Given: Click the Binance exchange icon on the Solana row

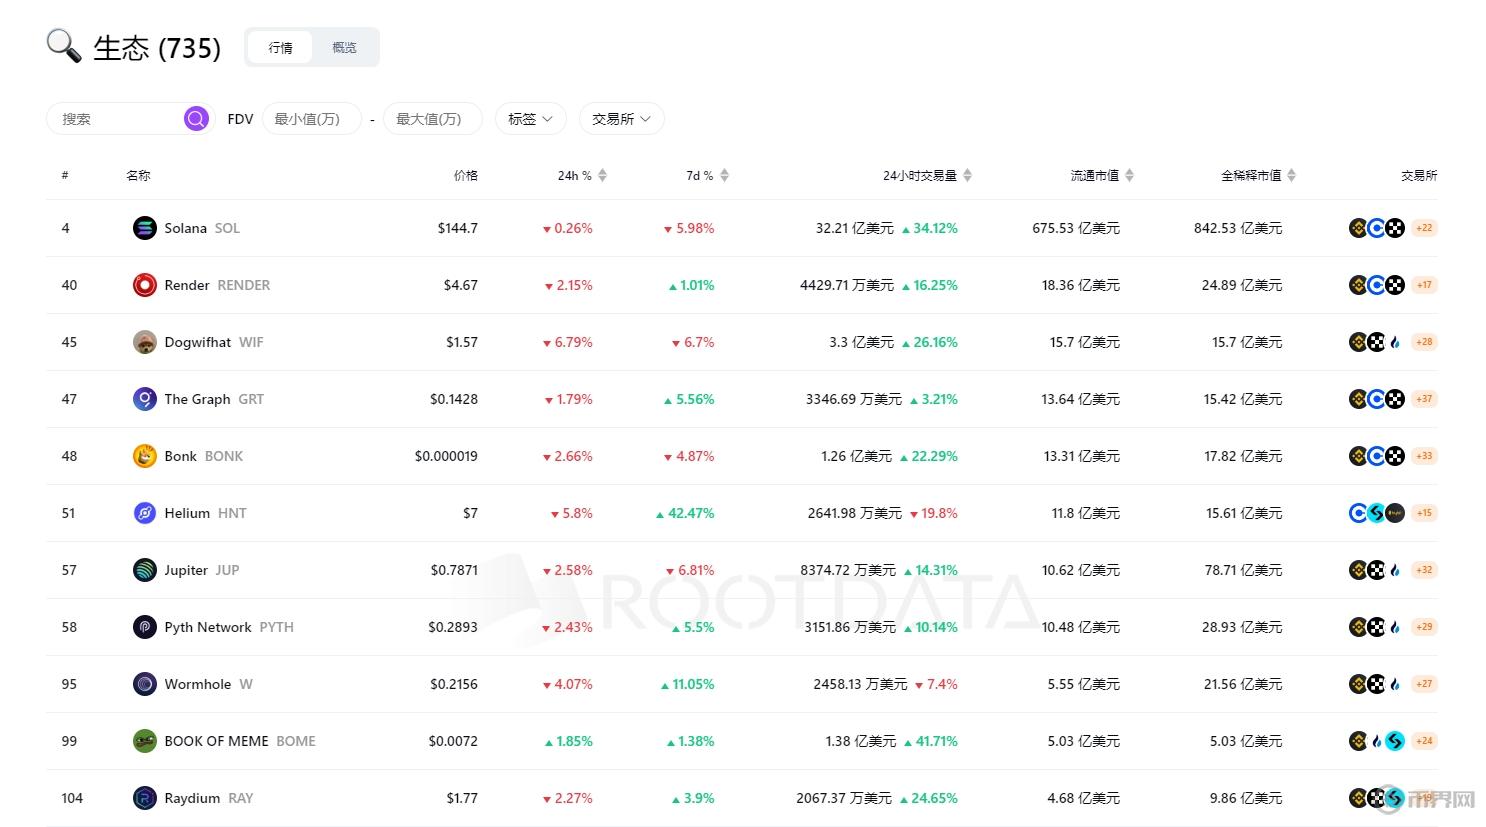Looking at the screenshot, I should pos(1357,227).
